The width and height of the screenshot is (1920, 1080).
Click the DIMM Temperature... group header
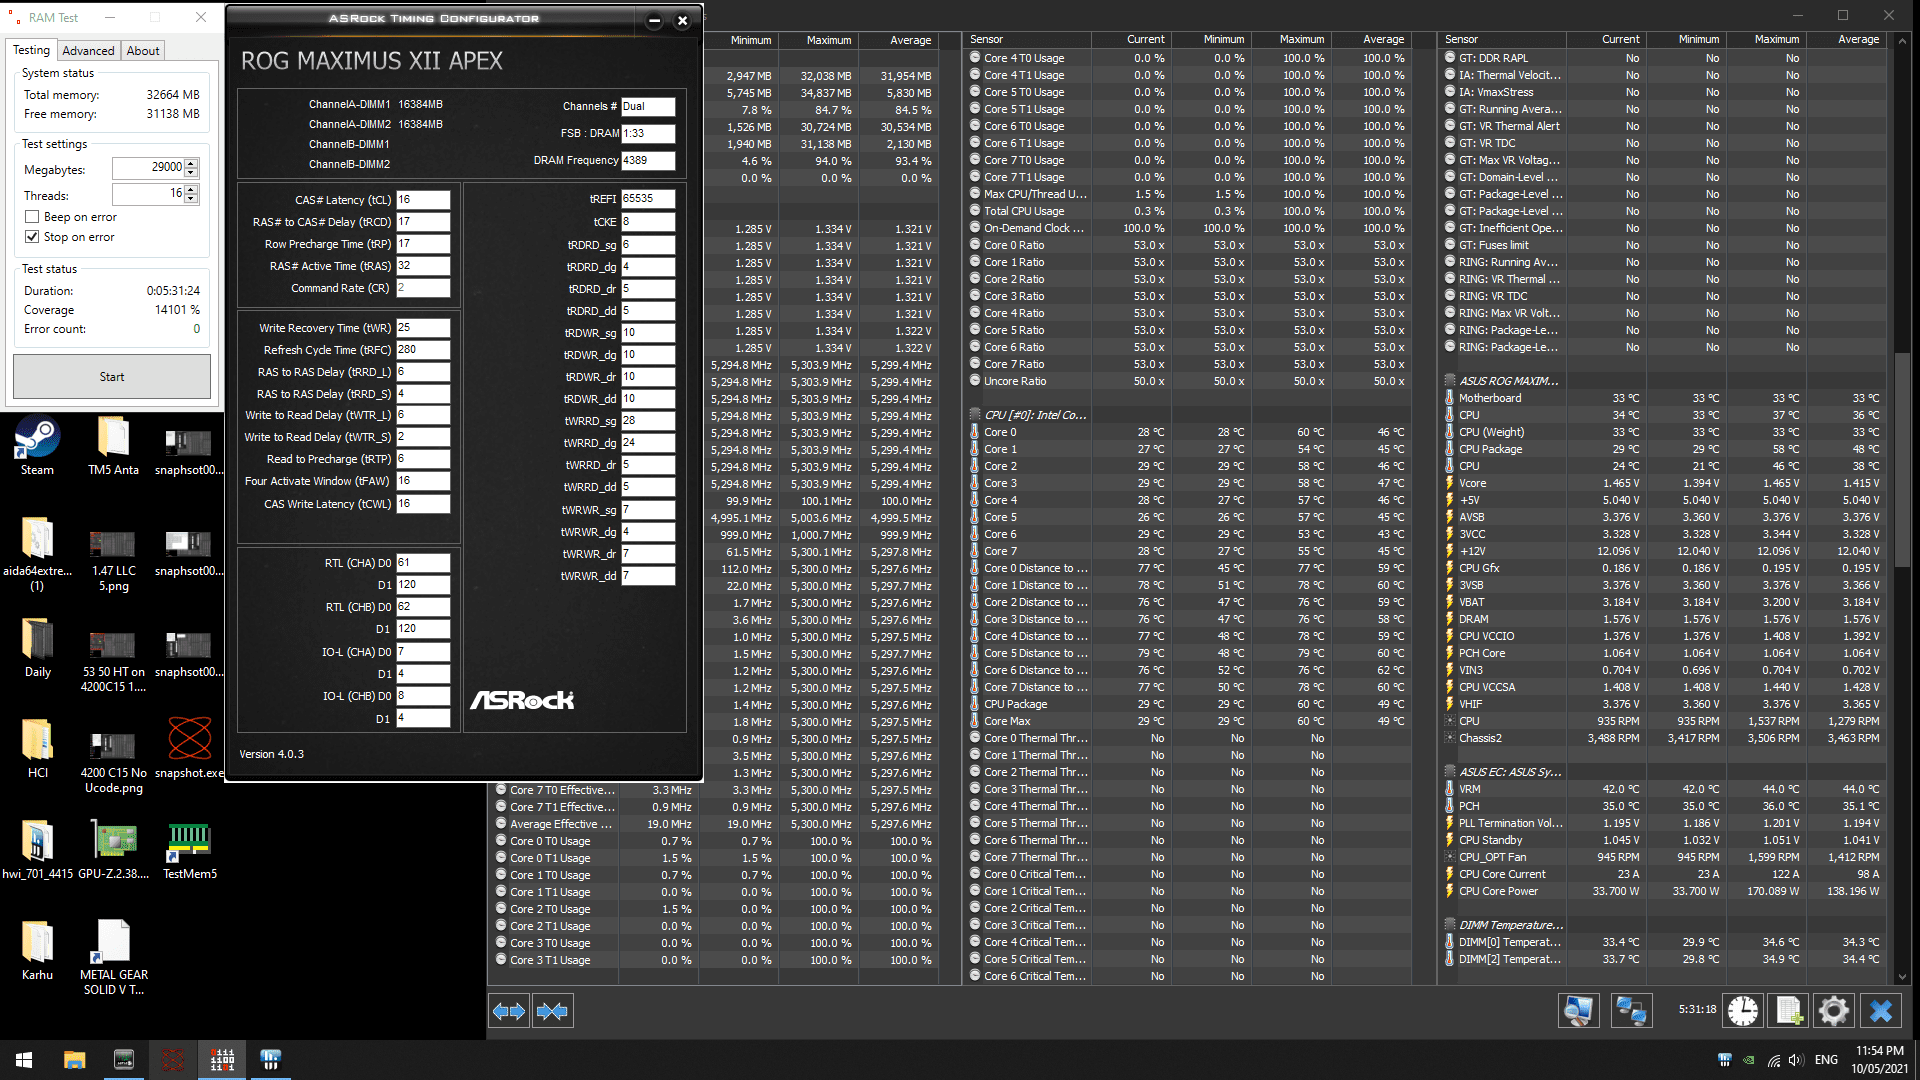pos(1510,925)
